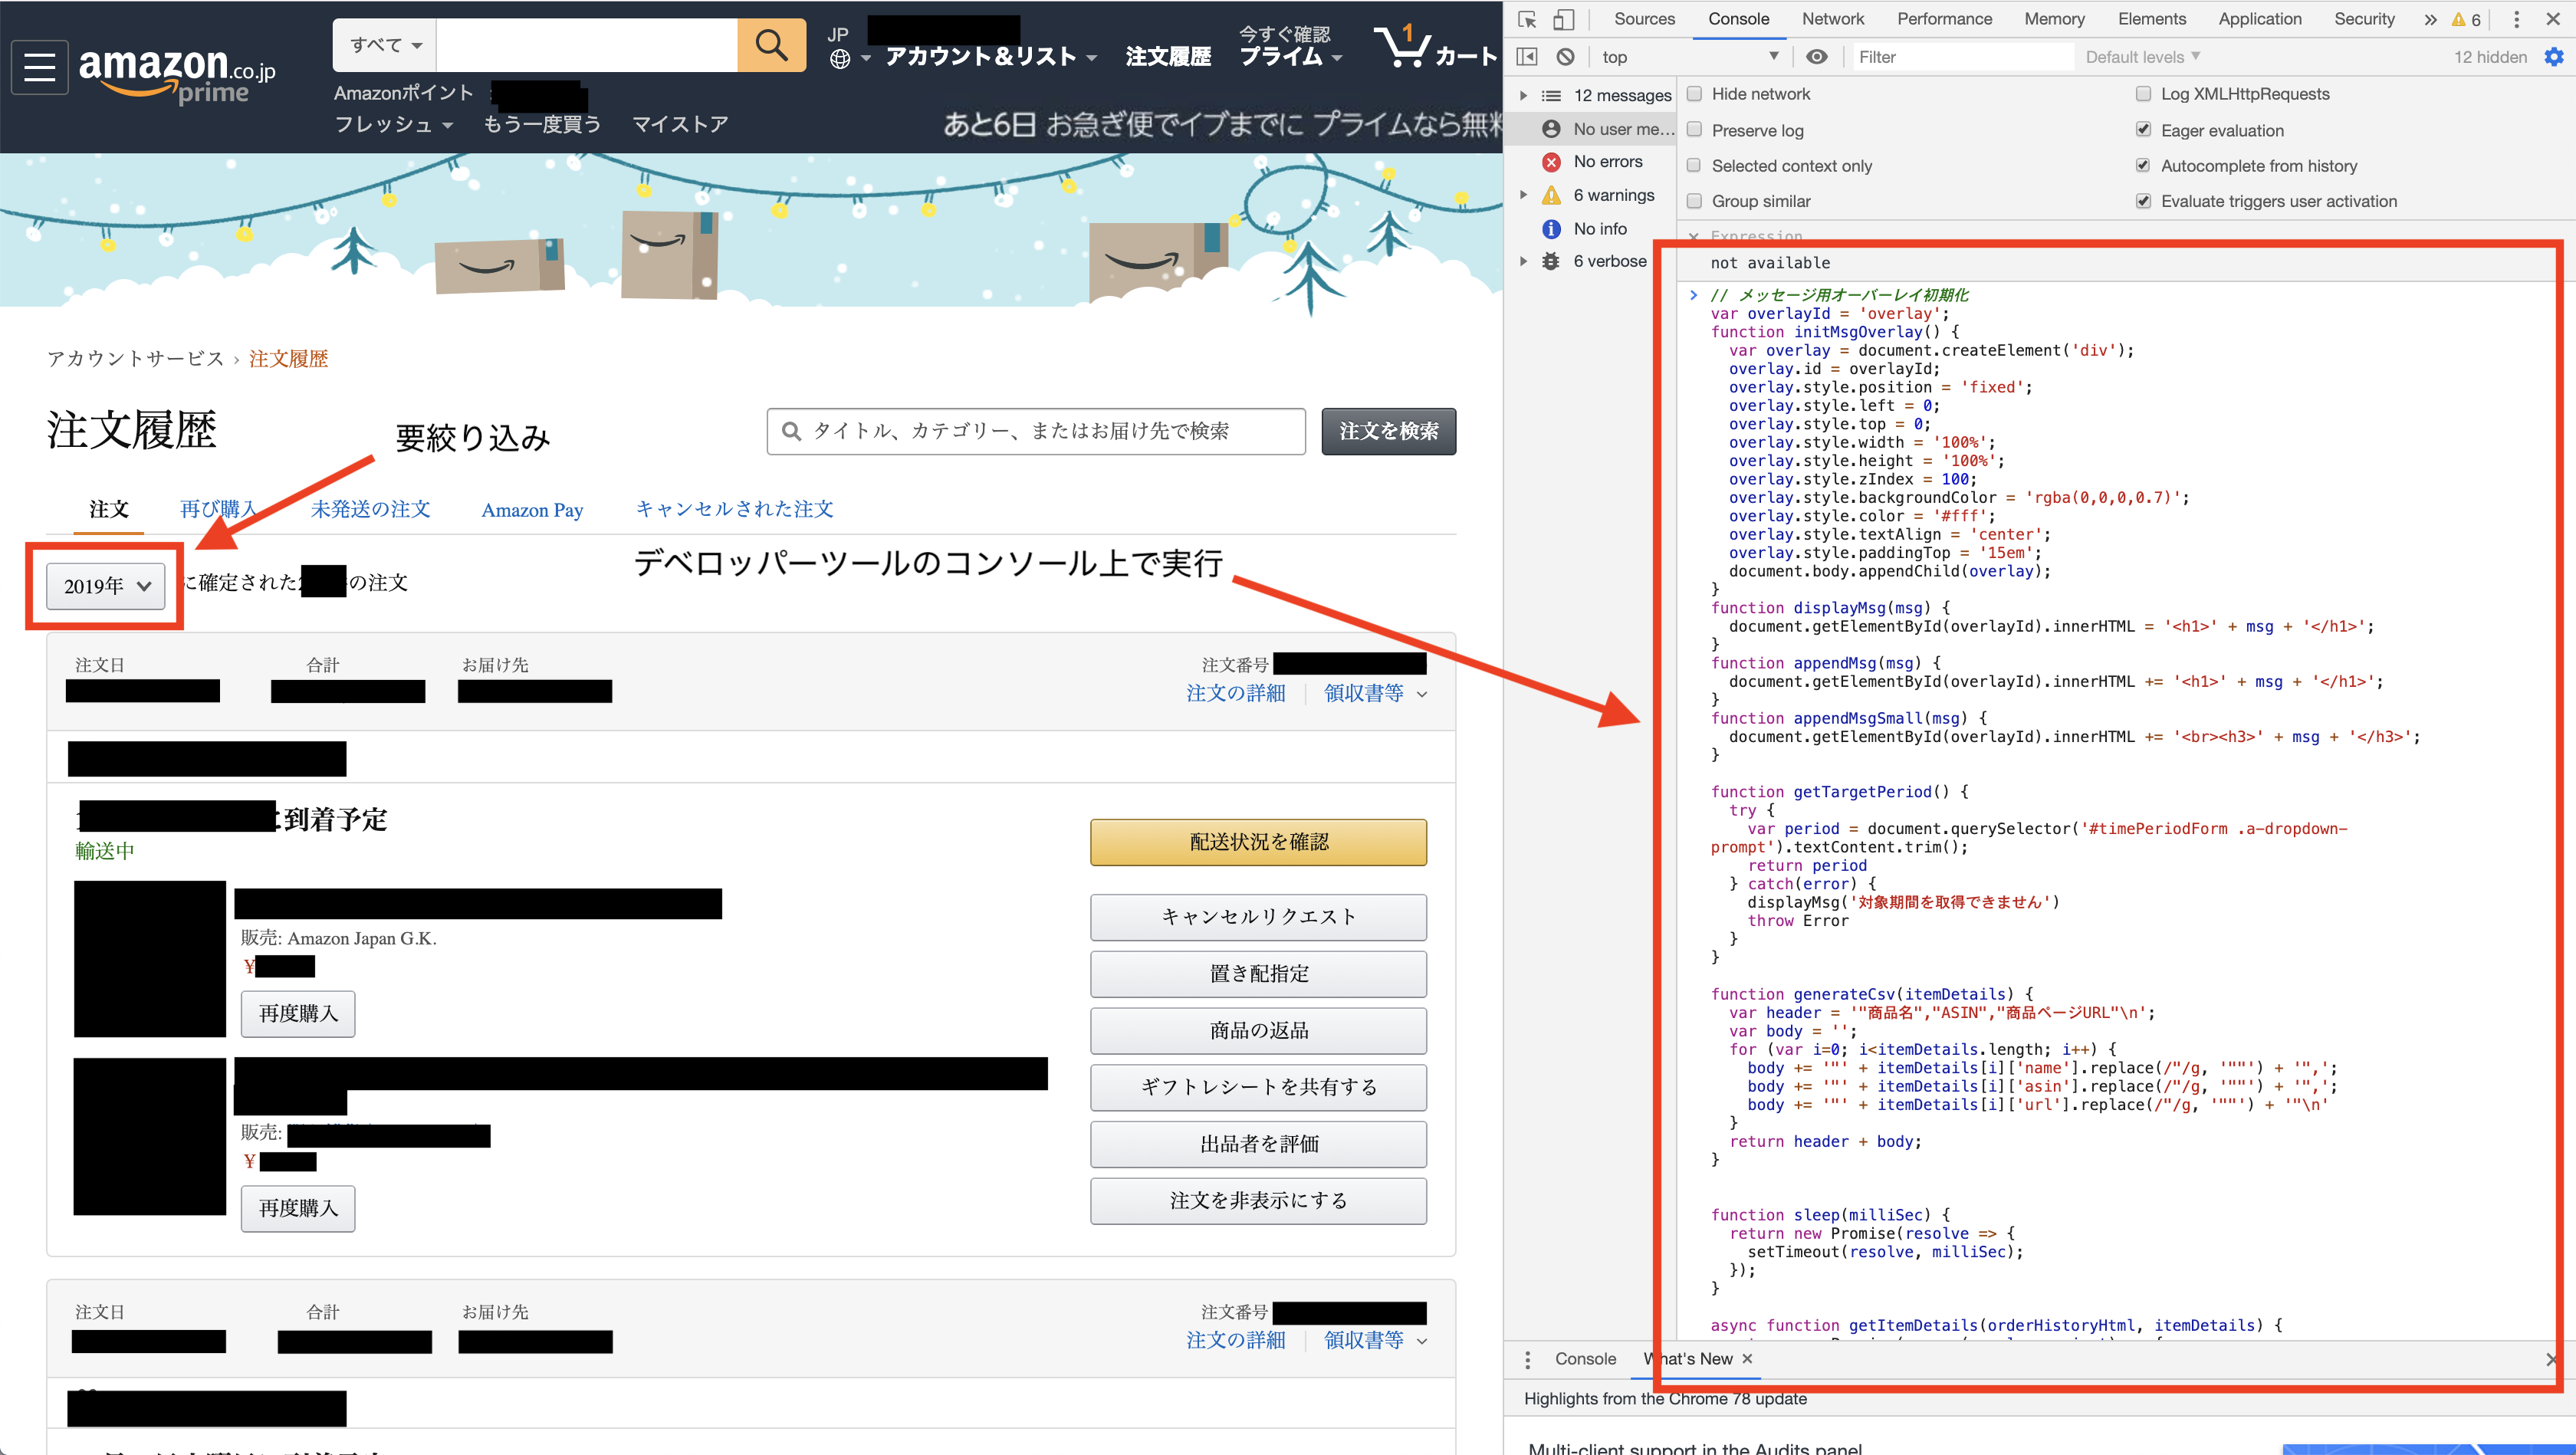Open the Security tab

click(x=2364, y=19)
